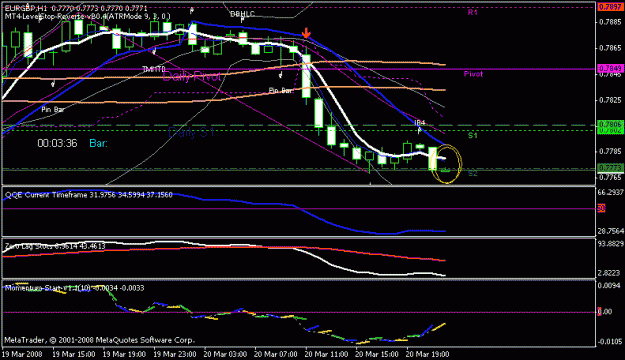625x360 pixels.
Task: Select the green 0.7806 price tag
Action: point(610,125)
